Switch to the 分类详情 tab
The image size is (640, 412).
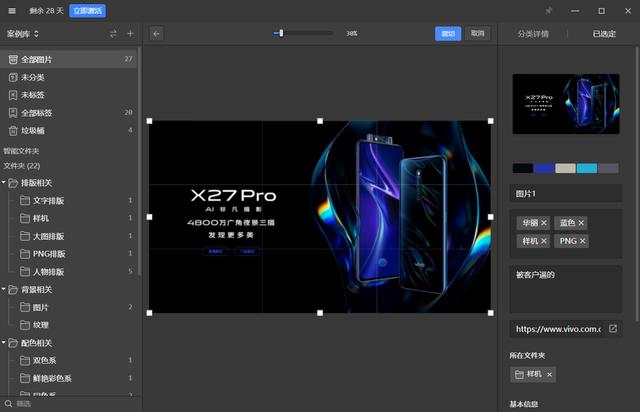(x=533, y=34)
